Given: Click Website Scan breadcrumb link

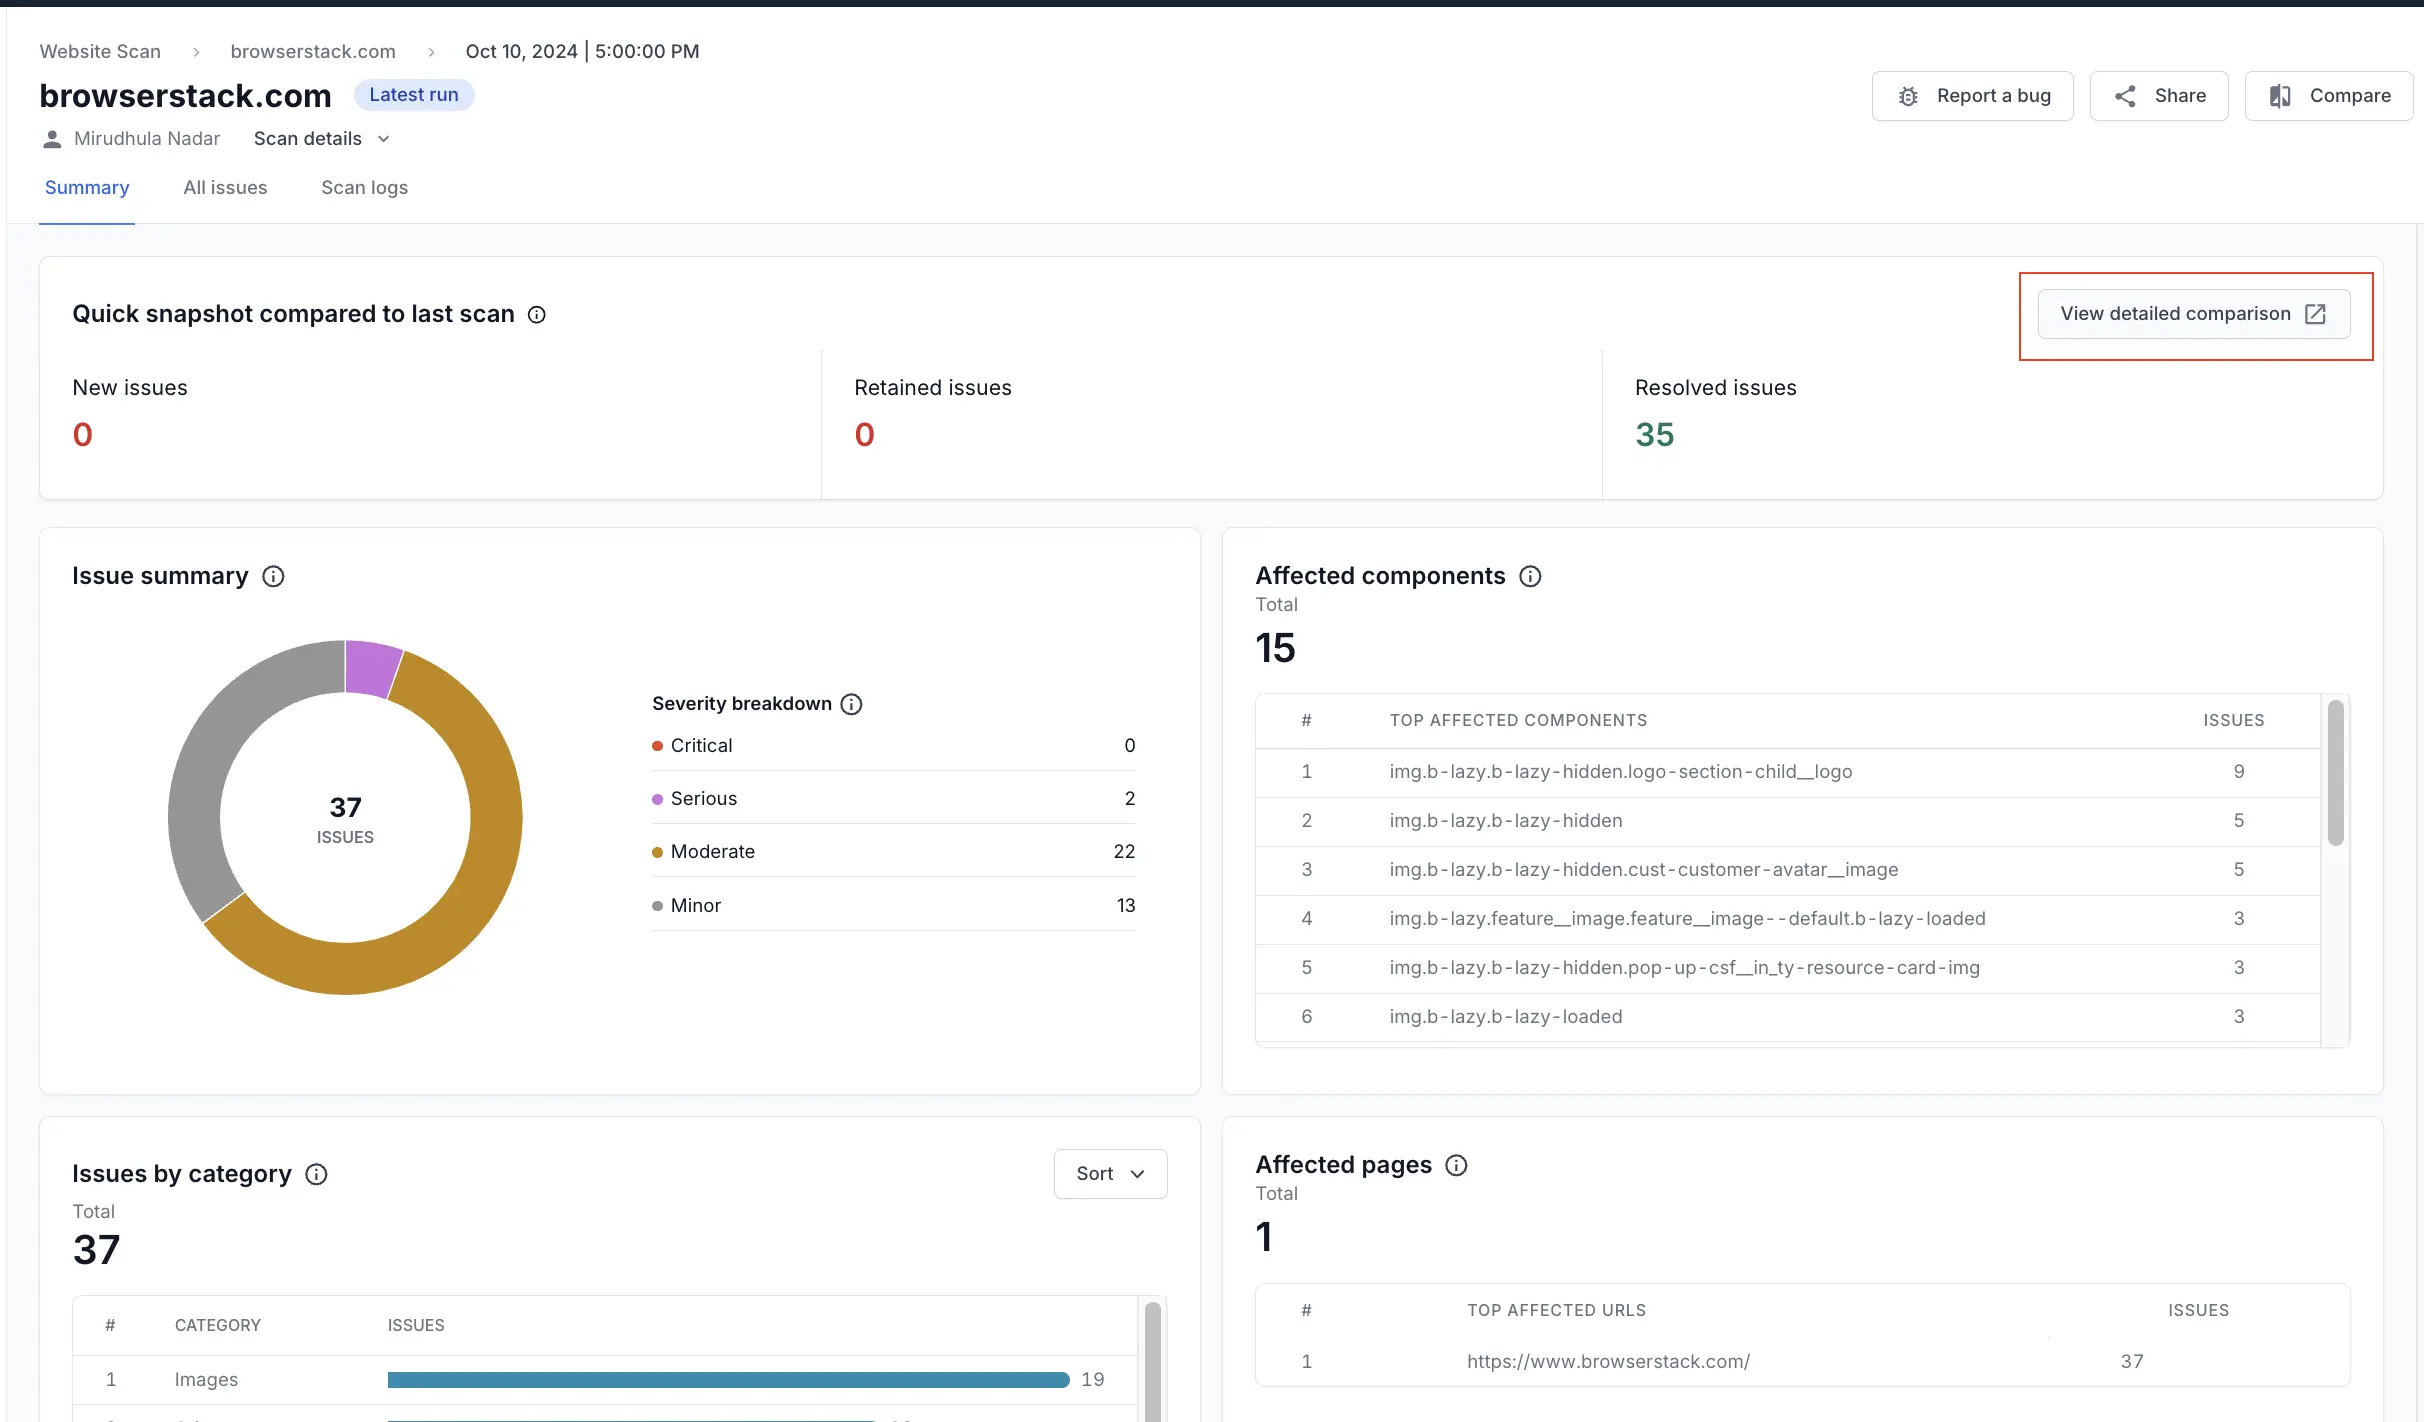Looking at the screenshot, I should [100, 52].
